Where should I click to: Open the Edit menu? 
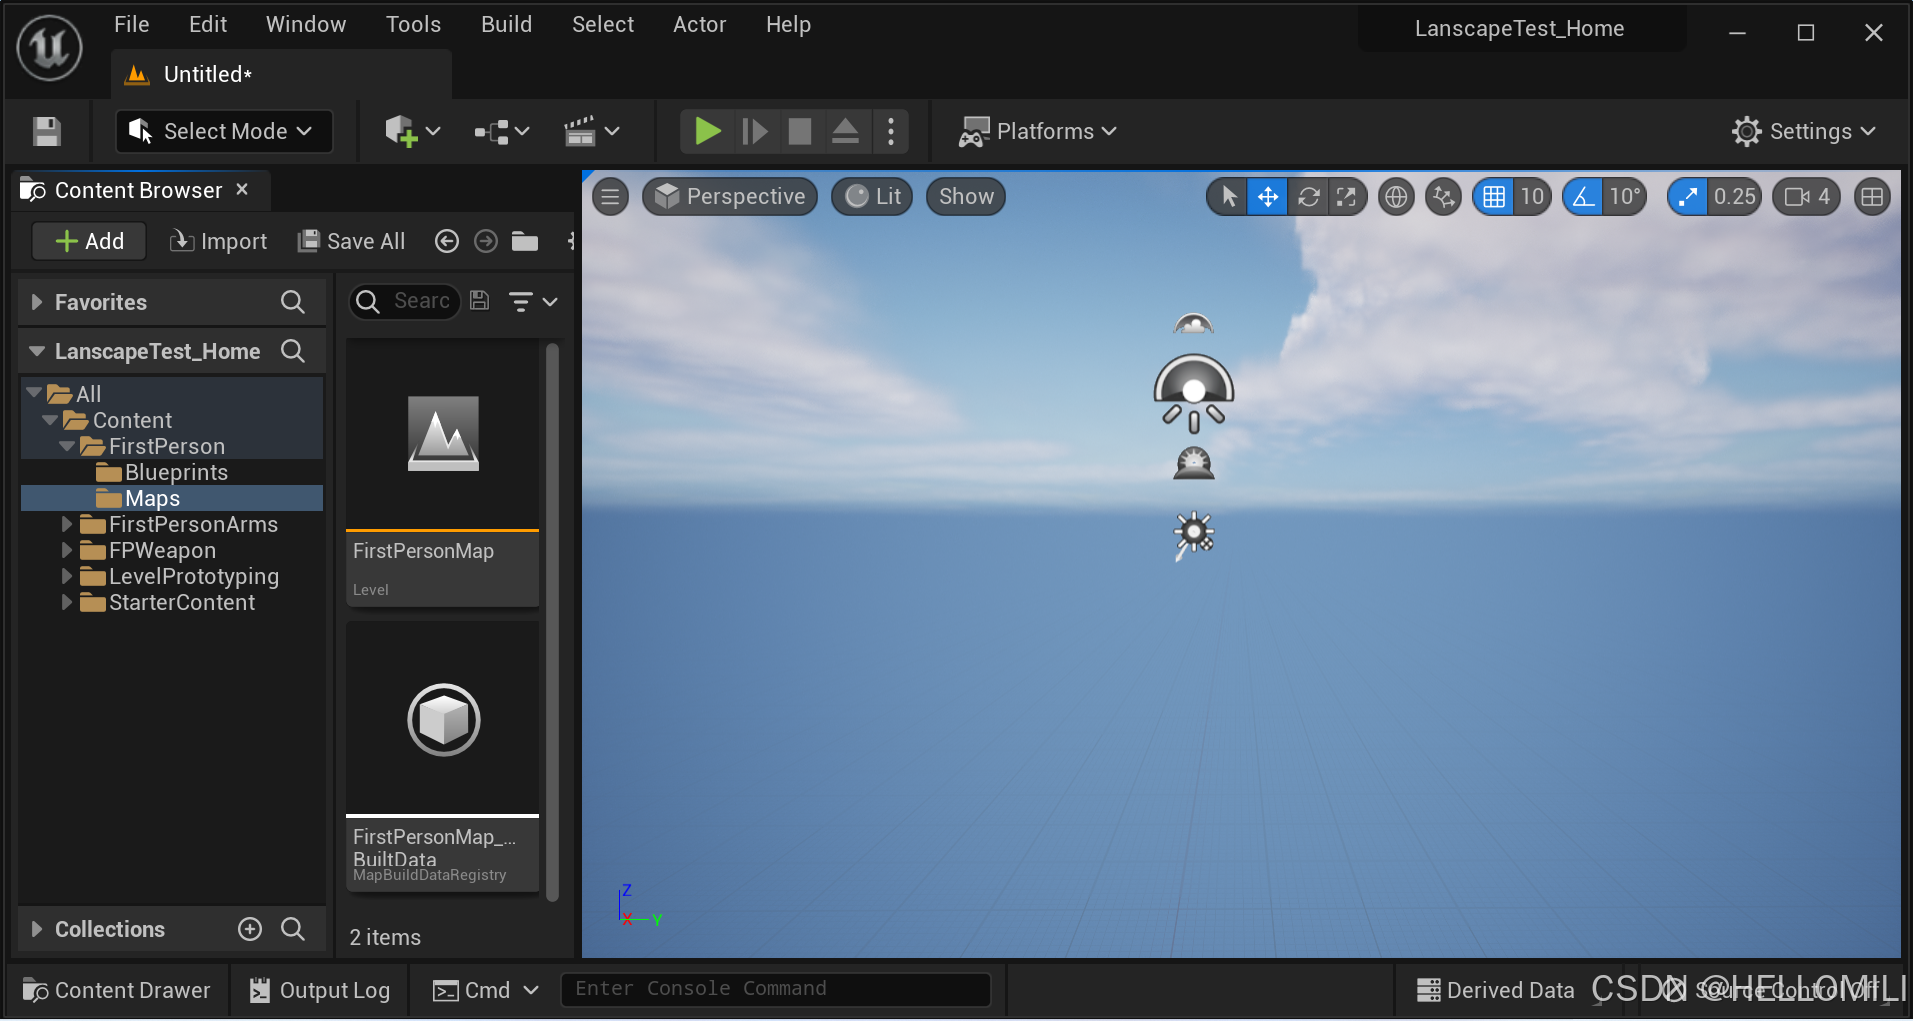click(x=208, y=25)
